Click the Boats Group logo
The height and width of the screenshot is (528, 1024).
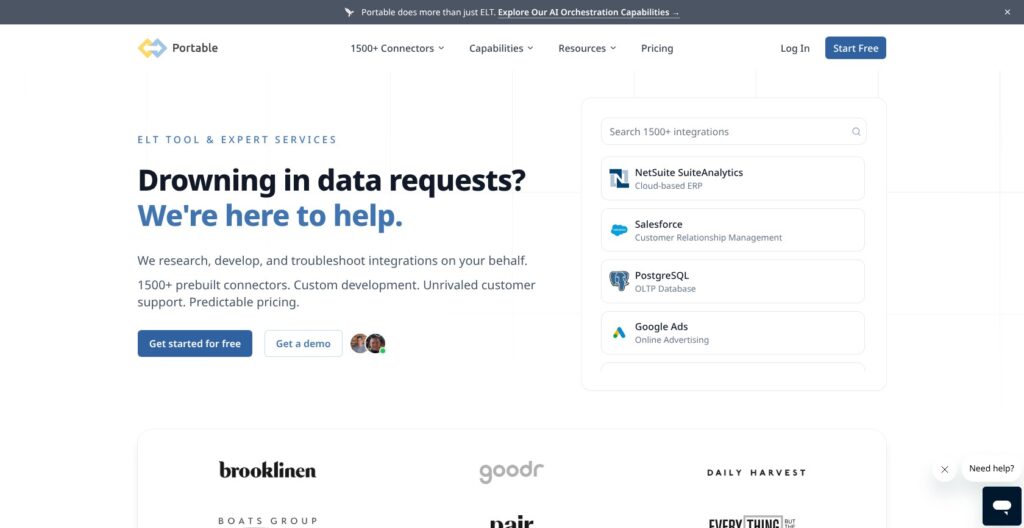(x=267, y=521)
